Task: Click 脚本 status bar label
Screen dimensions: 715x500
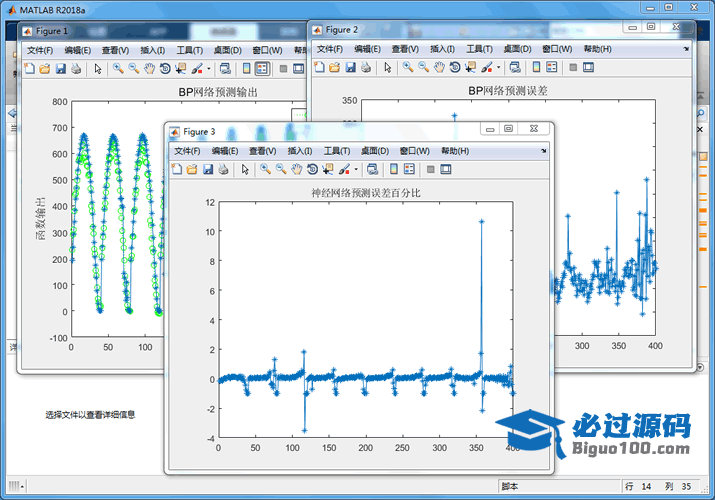Action: pyautogui.click(x=510, y=486)
